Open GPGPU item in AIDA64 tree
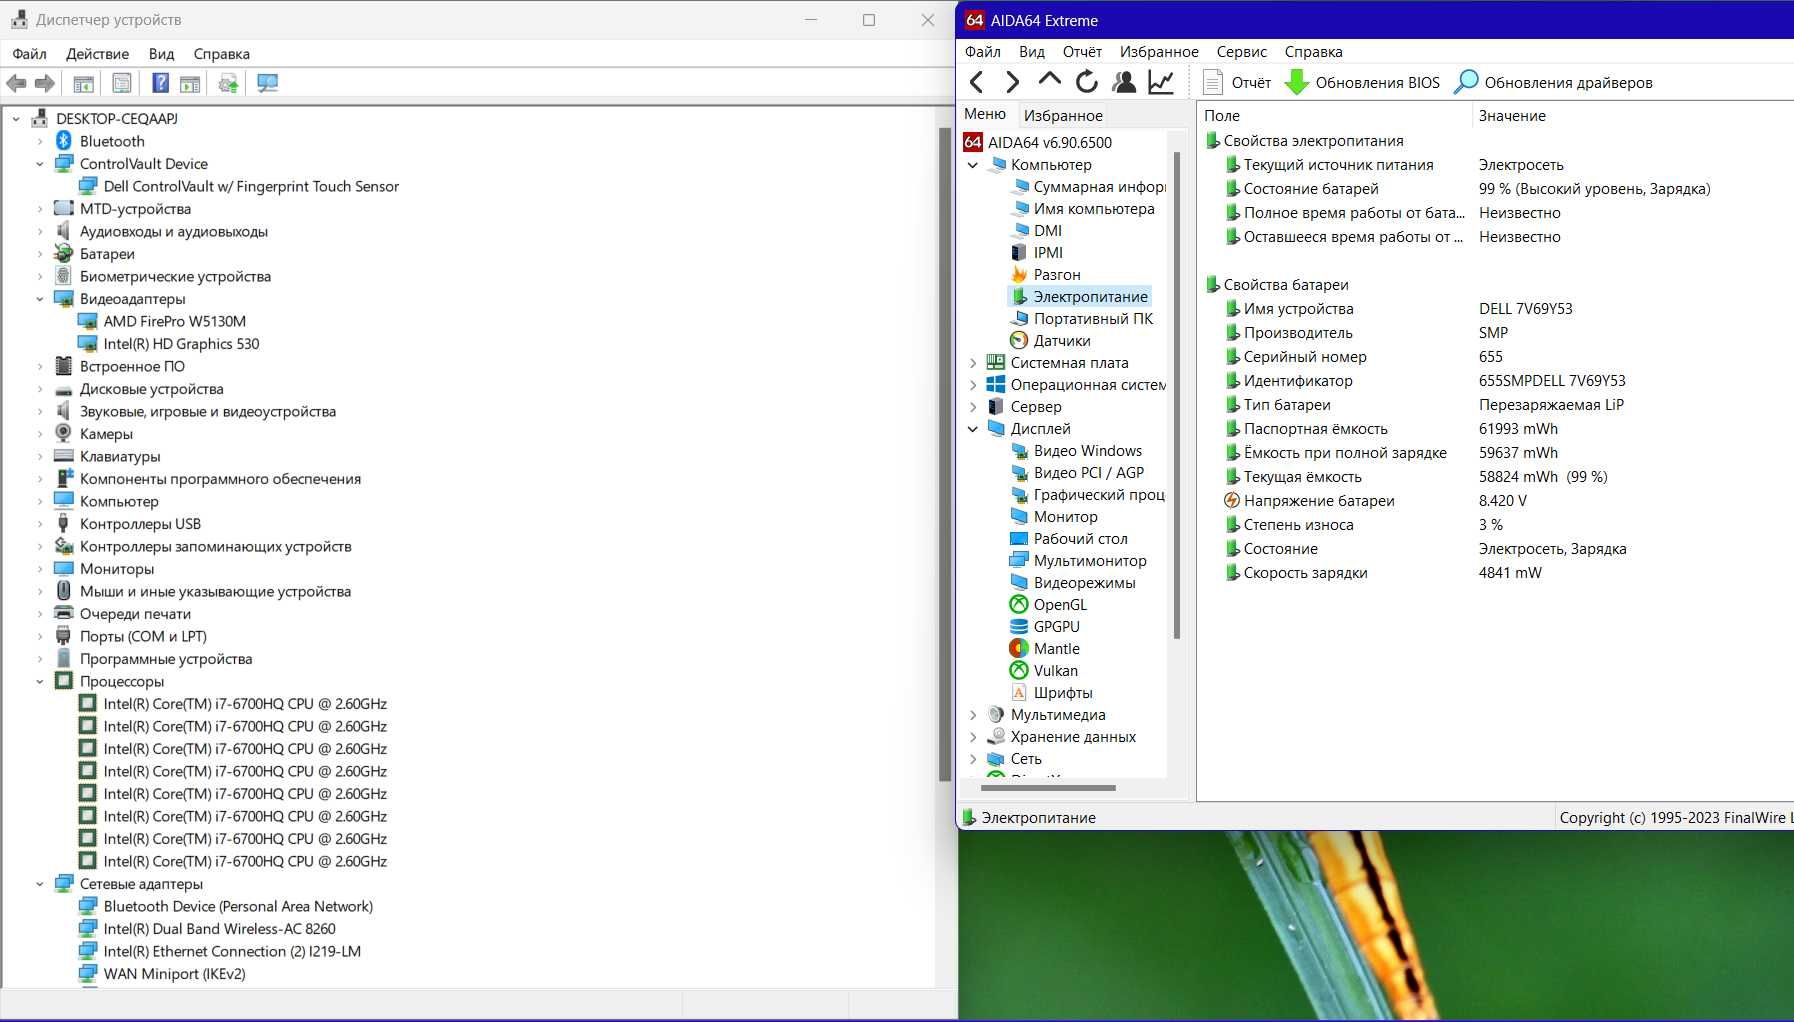Screen dimensions: 1794x1022 (x=1056, y=626)
